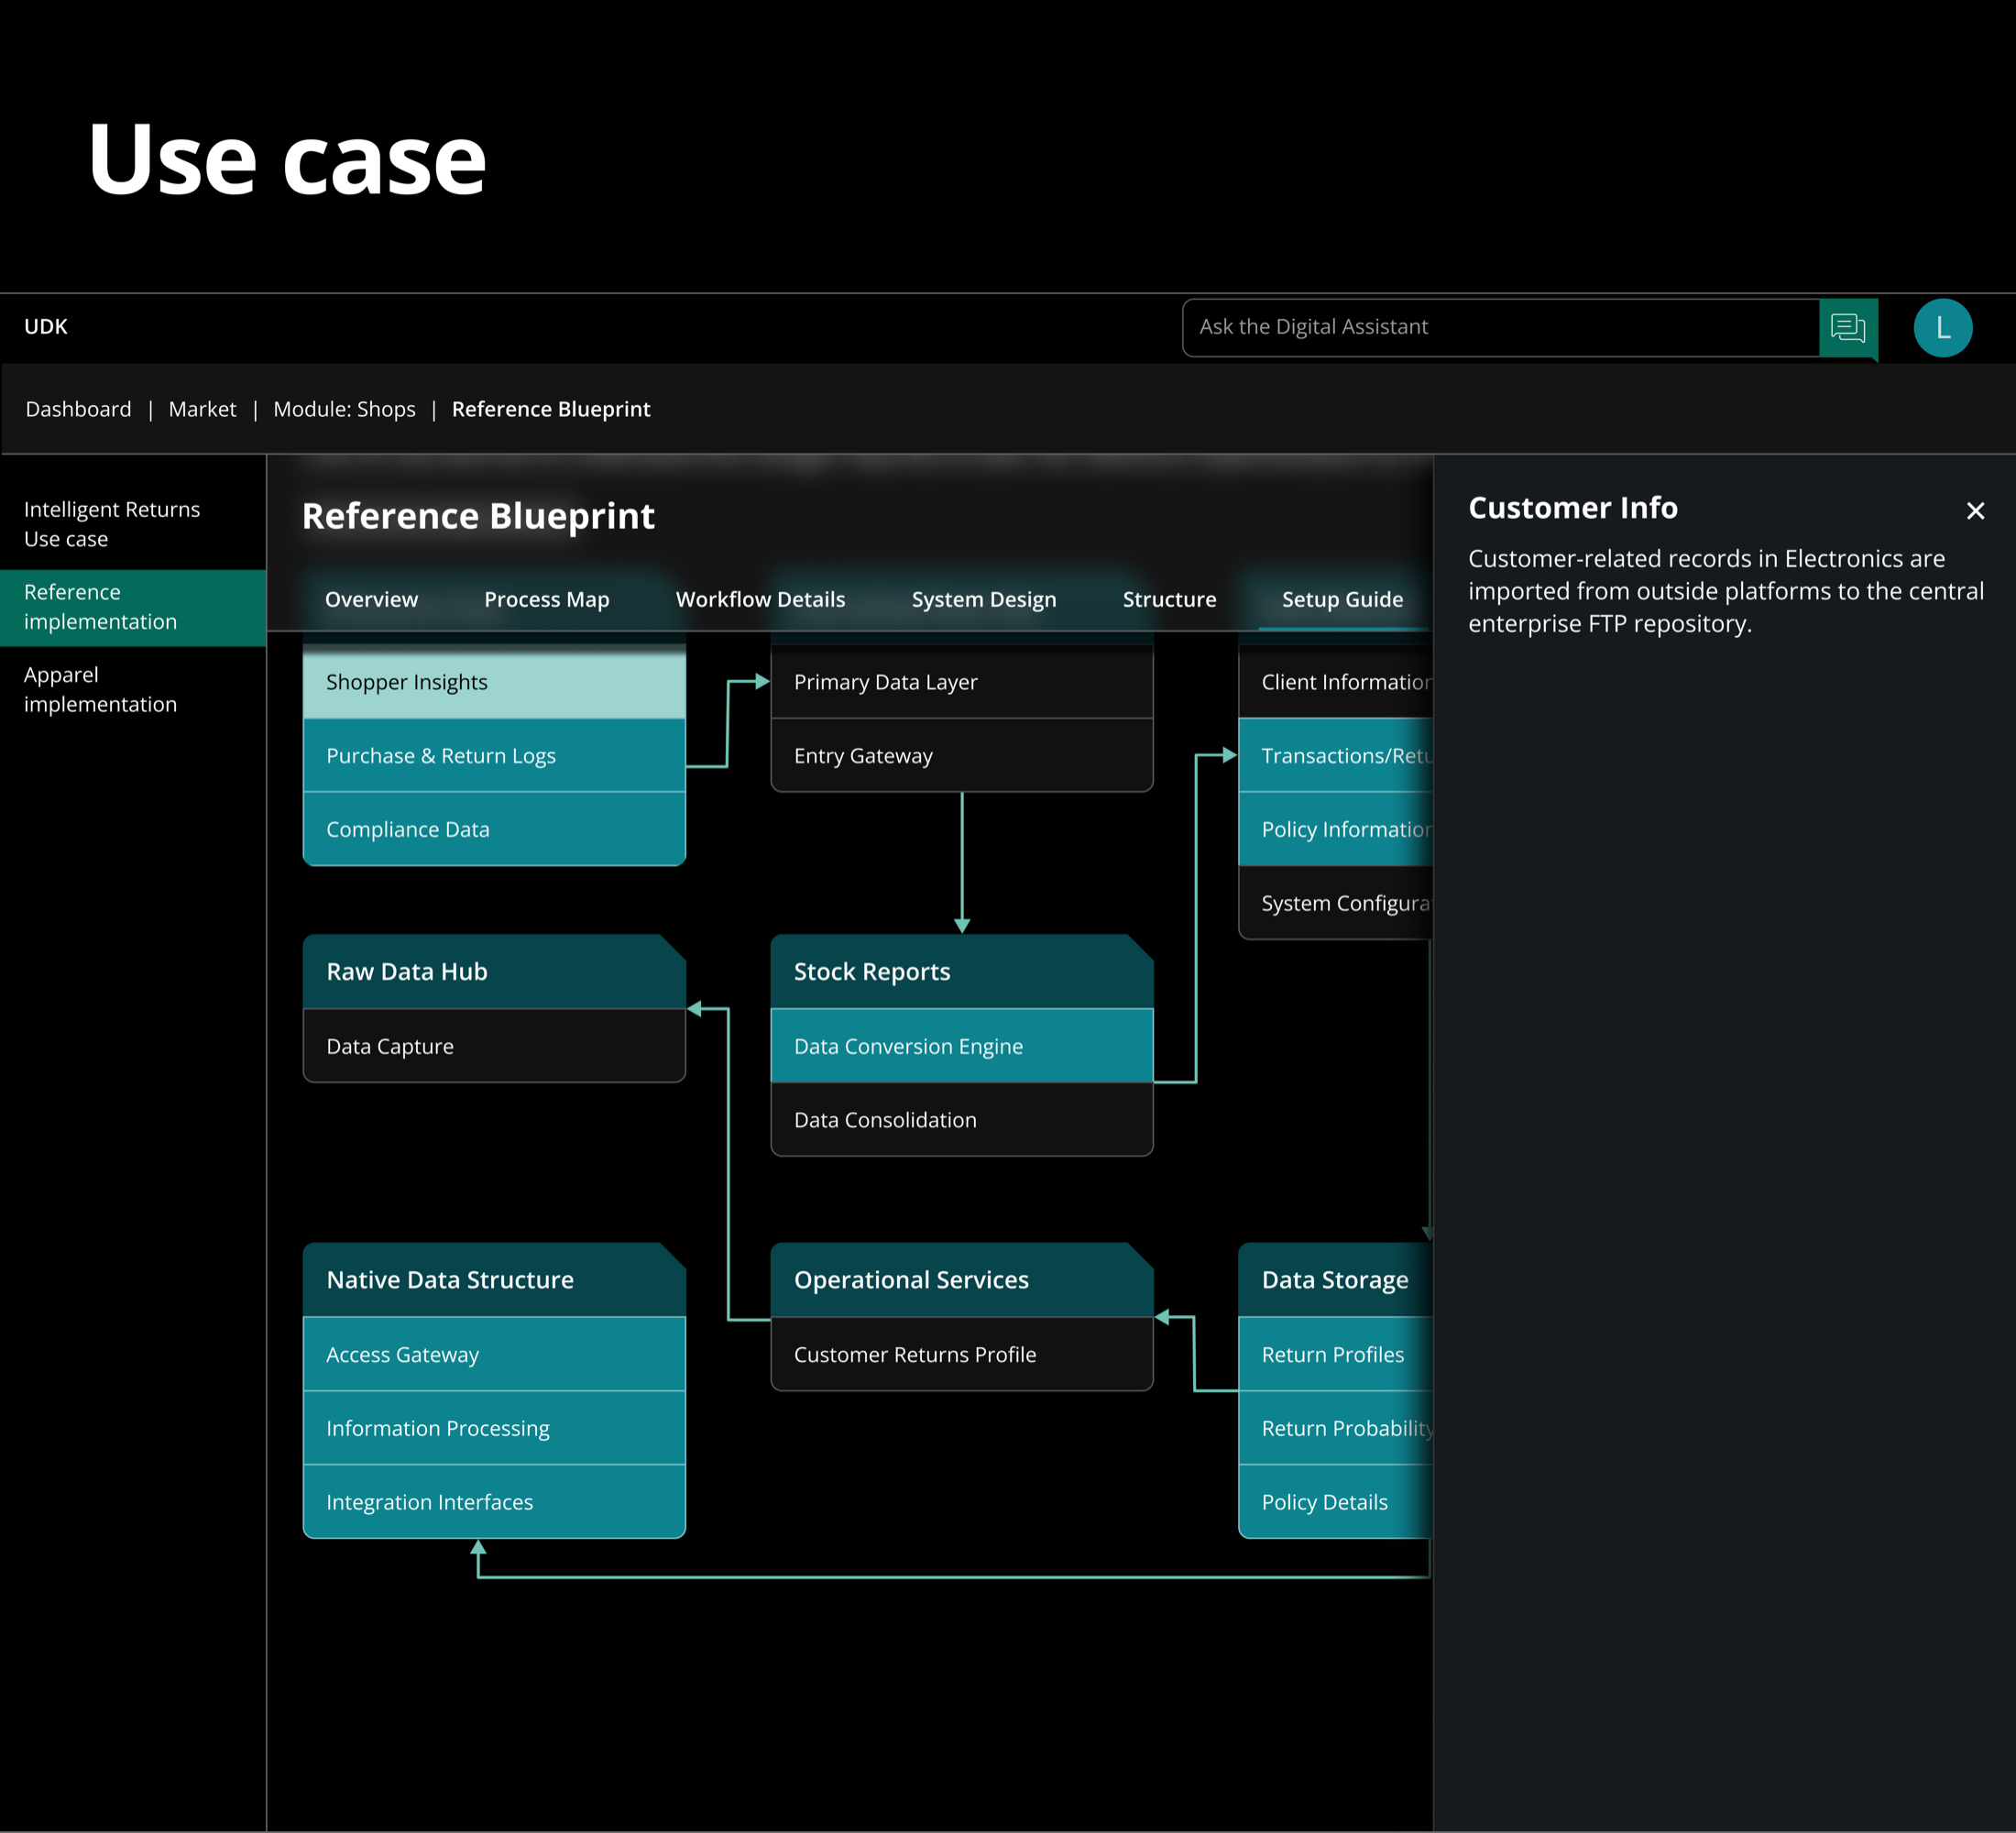Click the Customer Info panel title
Screen dimensions: 2016x1833
(x=1573, y=508)
